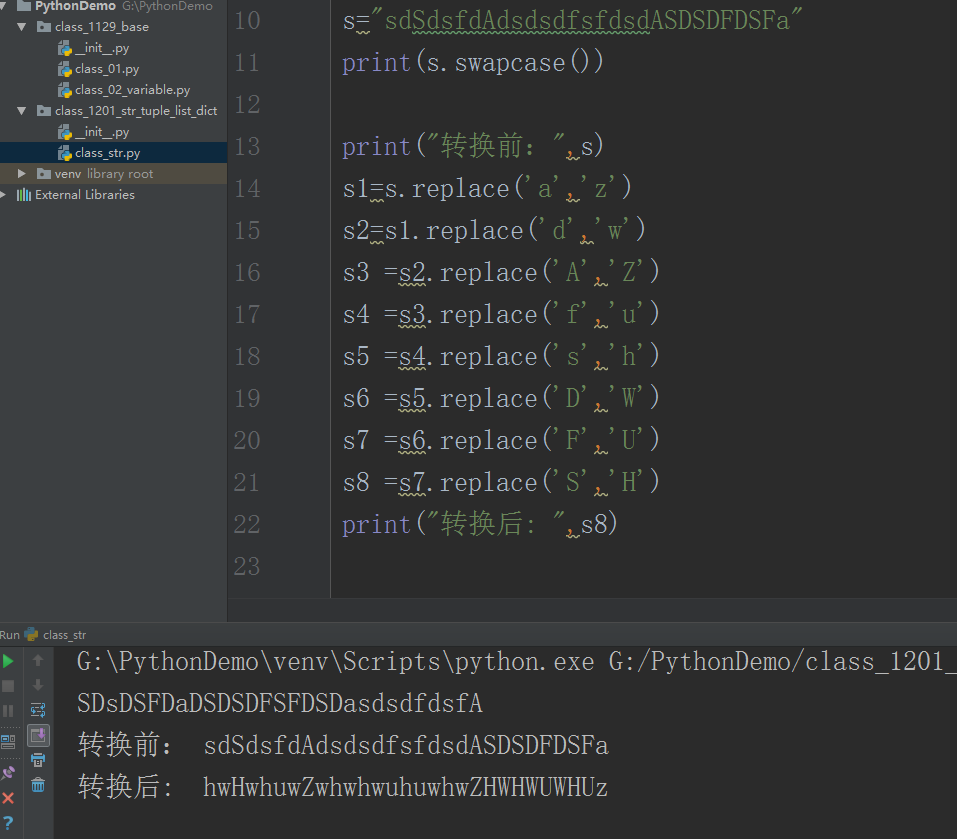The width and height of the screenshot is (957, 839).
Task: Click the Pause output icon
Action: click(8, 711)
